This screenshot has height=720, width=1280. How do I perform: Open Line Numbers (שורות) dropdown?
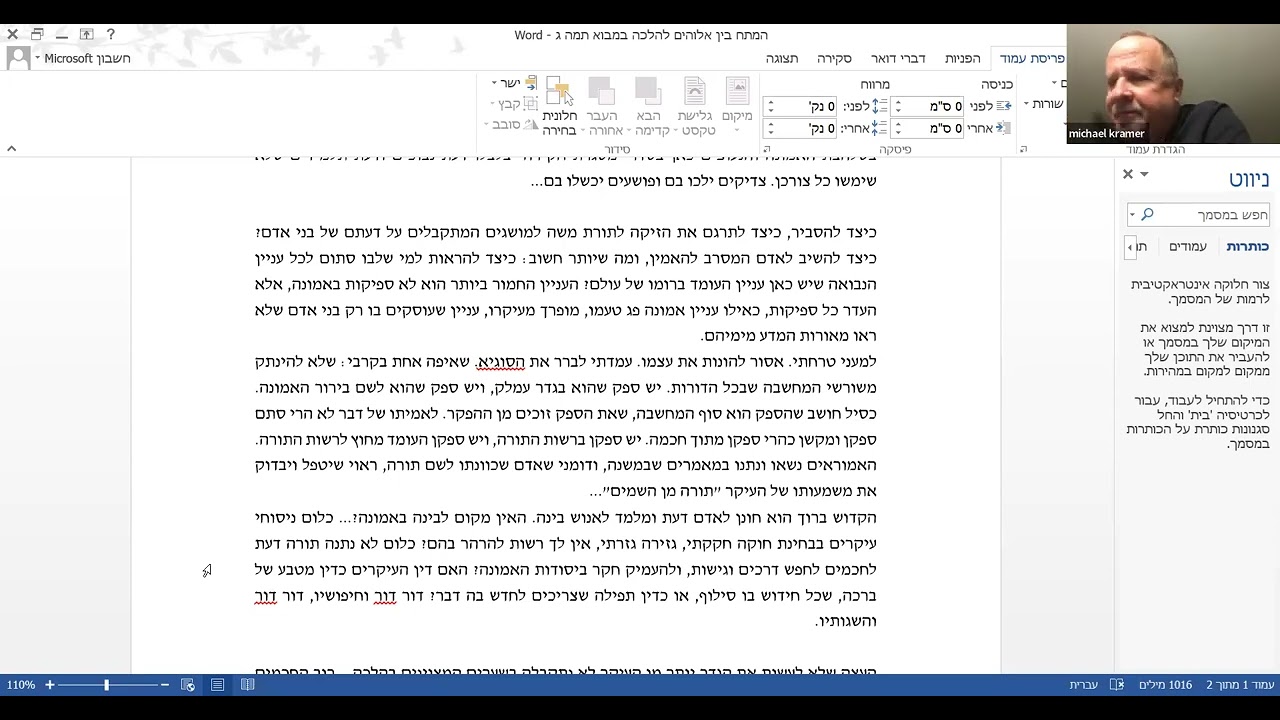[x=1044, y=104]
